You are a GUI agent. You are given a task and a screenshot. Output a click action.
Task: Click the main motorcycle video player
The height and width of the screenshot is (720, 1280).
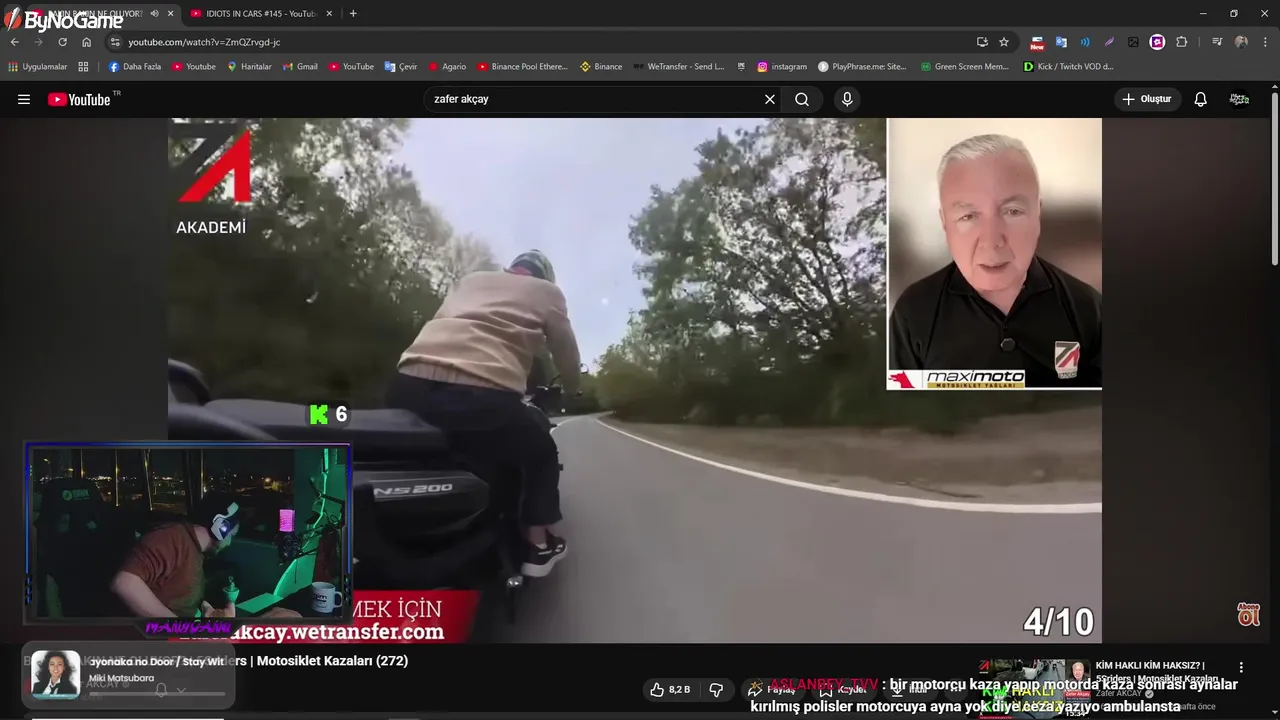pyautogui.click(x=635, y=380)
